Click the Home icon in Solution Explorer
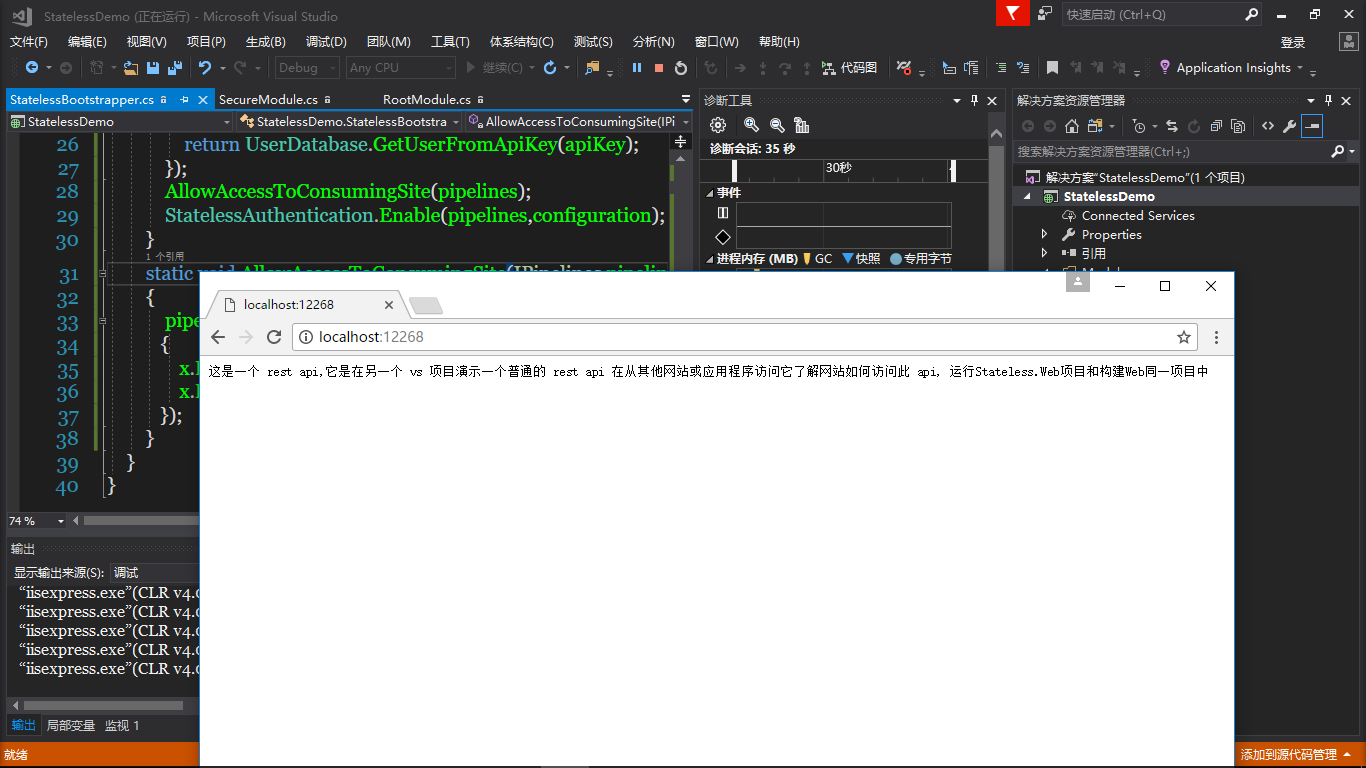This screenshot has width=1366, height=768. [x=1072, y=126]
